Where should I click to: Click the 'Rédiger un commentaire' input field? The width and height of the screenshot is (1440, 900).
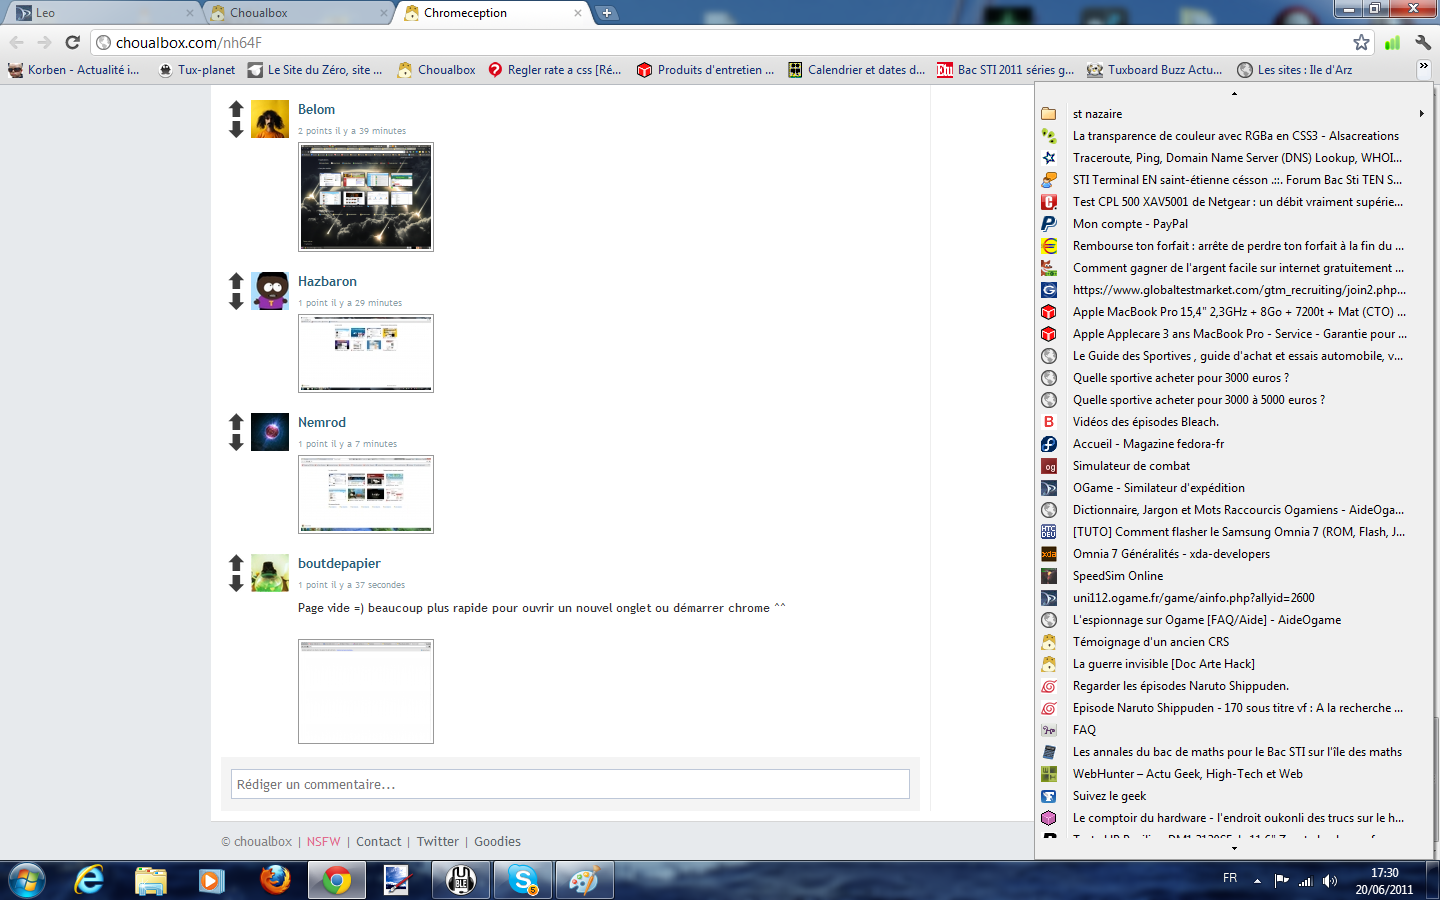[x=570, y=784]
